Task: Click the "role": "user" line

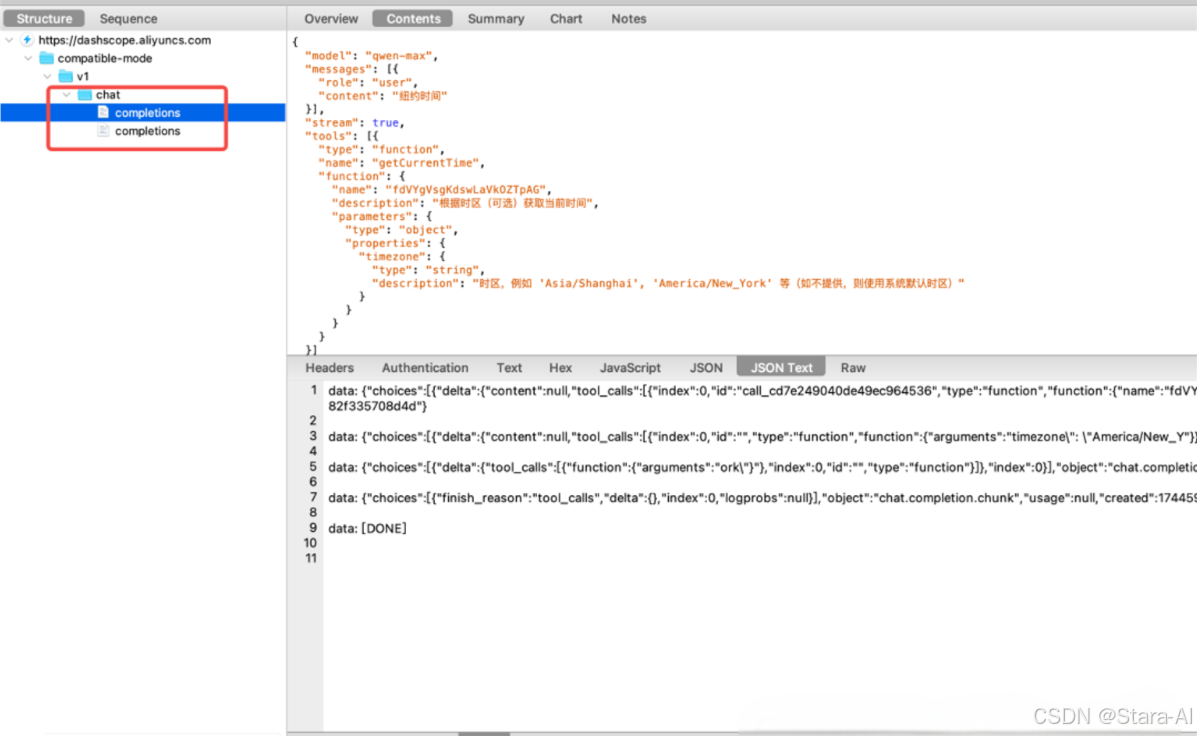Action: (368, 82)
